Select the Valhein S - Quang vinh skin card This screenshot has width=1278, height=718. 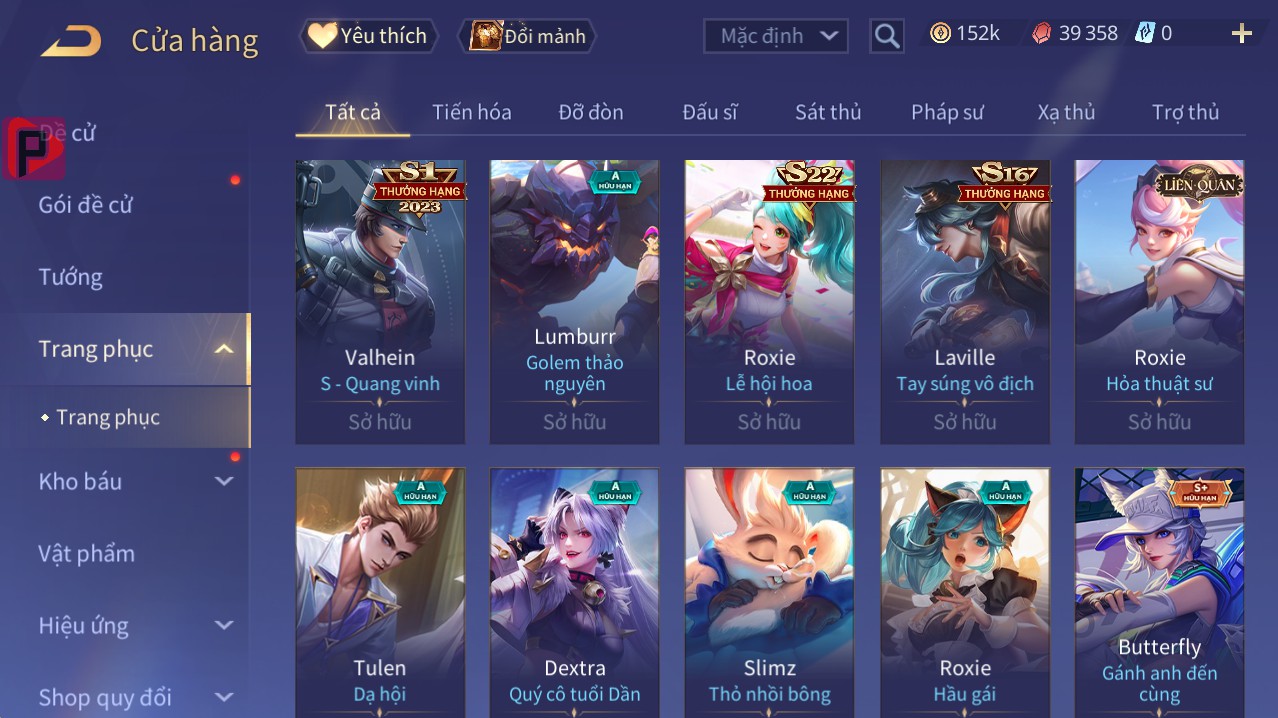pyautogui.click(x=380, y=301)
